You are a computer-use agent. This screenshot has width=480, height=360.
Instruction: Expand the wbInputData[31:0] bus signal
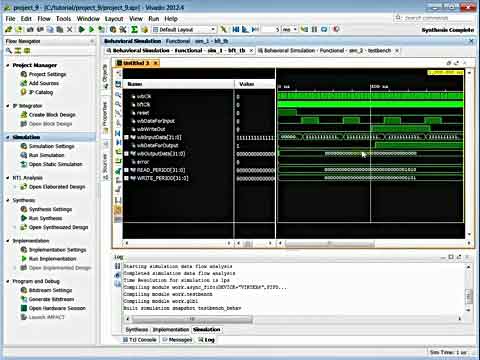pyautogui.click(x=126, y=137)
